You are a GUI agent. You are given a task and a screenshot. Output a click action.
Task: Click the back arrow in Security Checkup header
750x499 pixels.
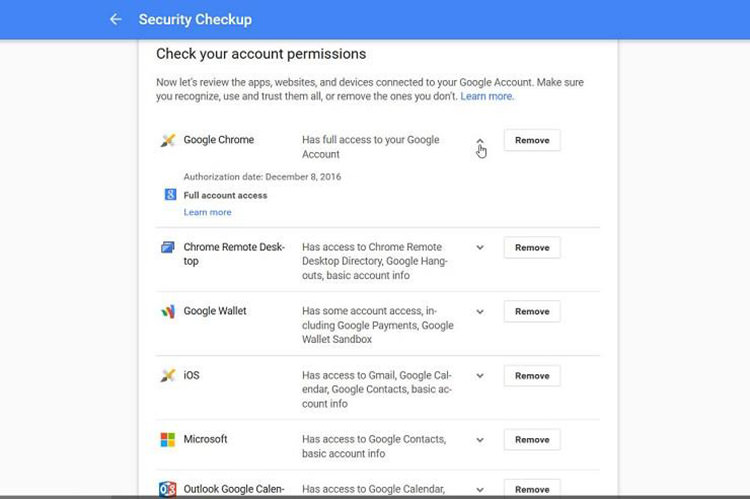(116, 19)
